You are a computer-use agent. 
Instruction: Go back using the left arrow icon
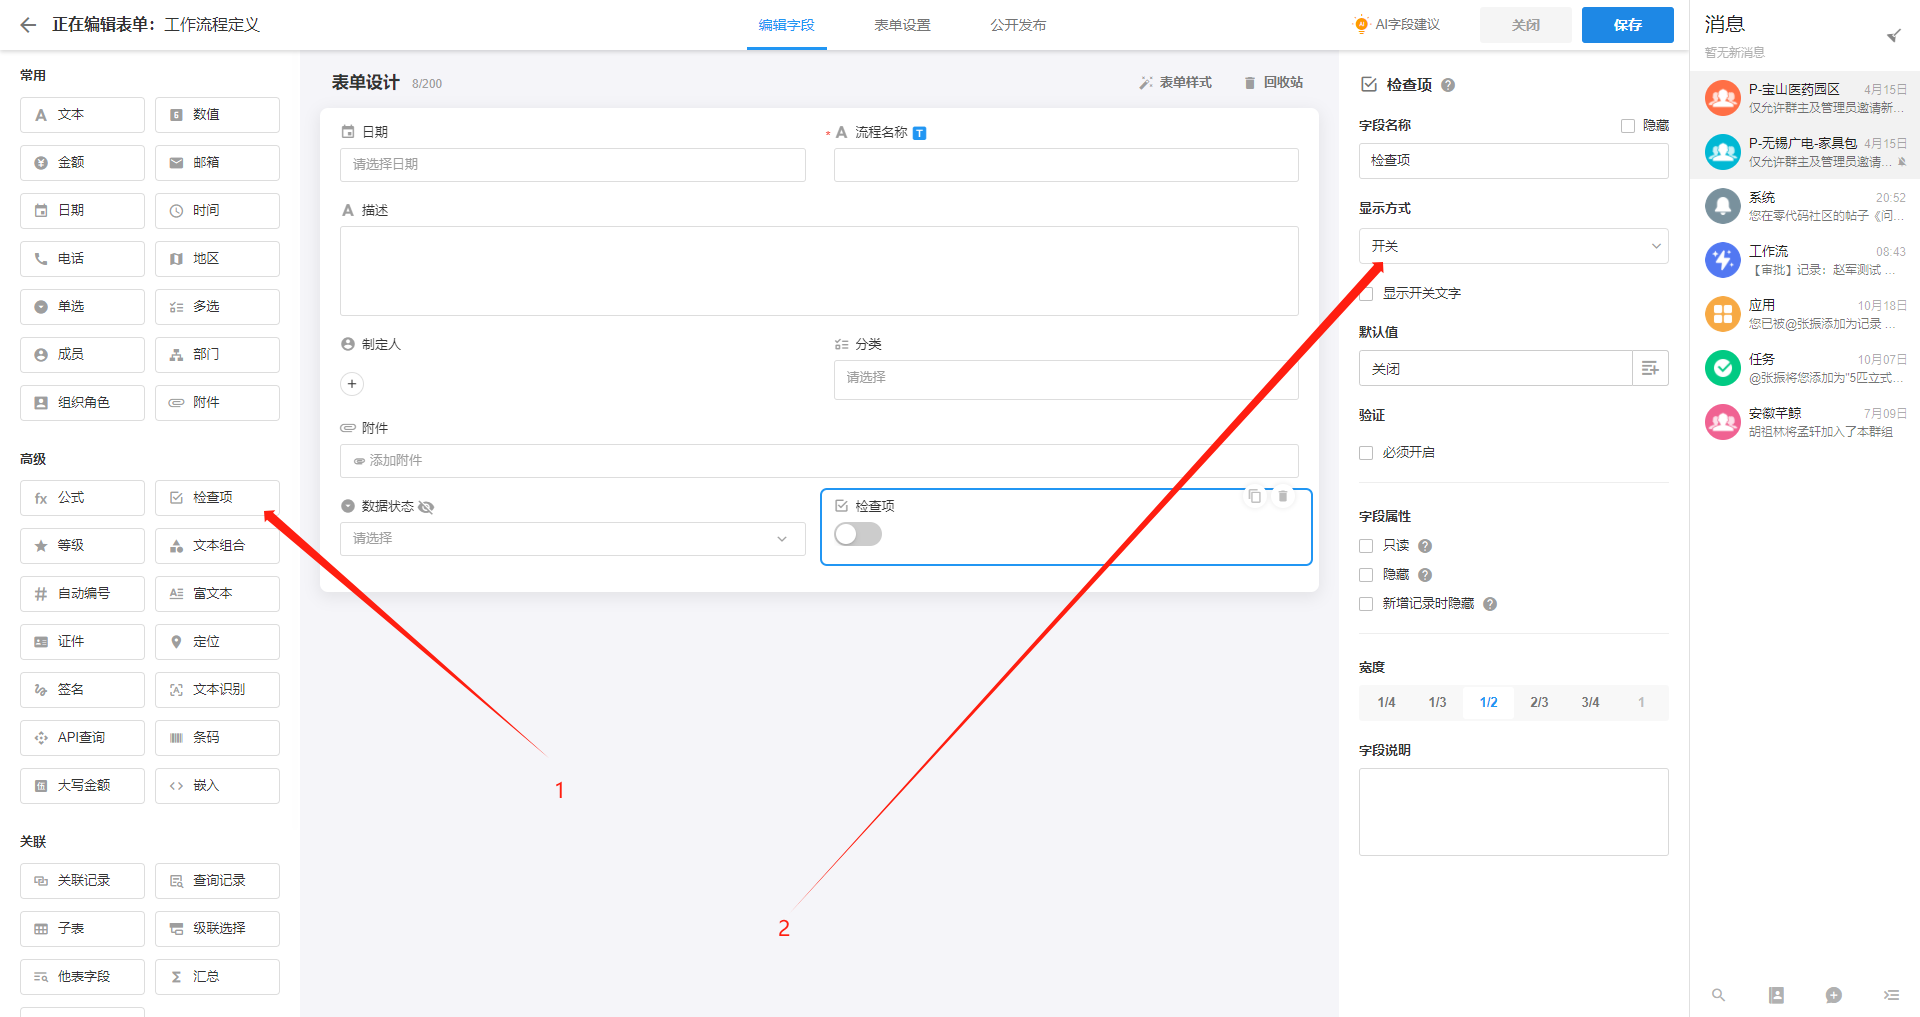click(x=28, y=25)
